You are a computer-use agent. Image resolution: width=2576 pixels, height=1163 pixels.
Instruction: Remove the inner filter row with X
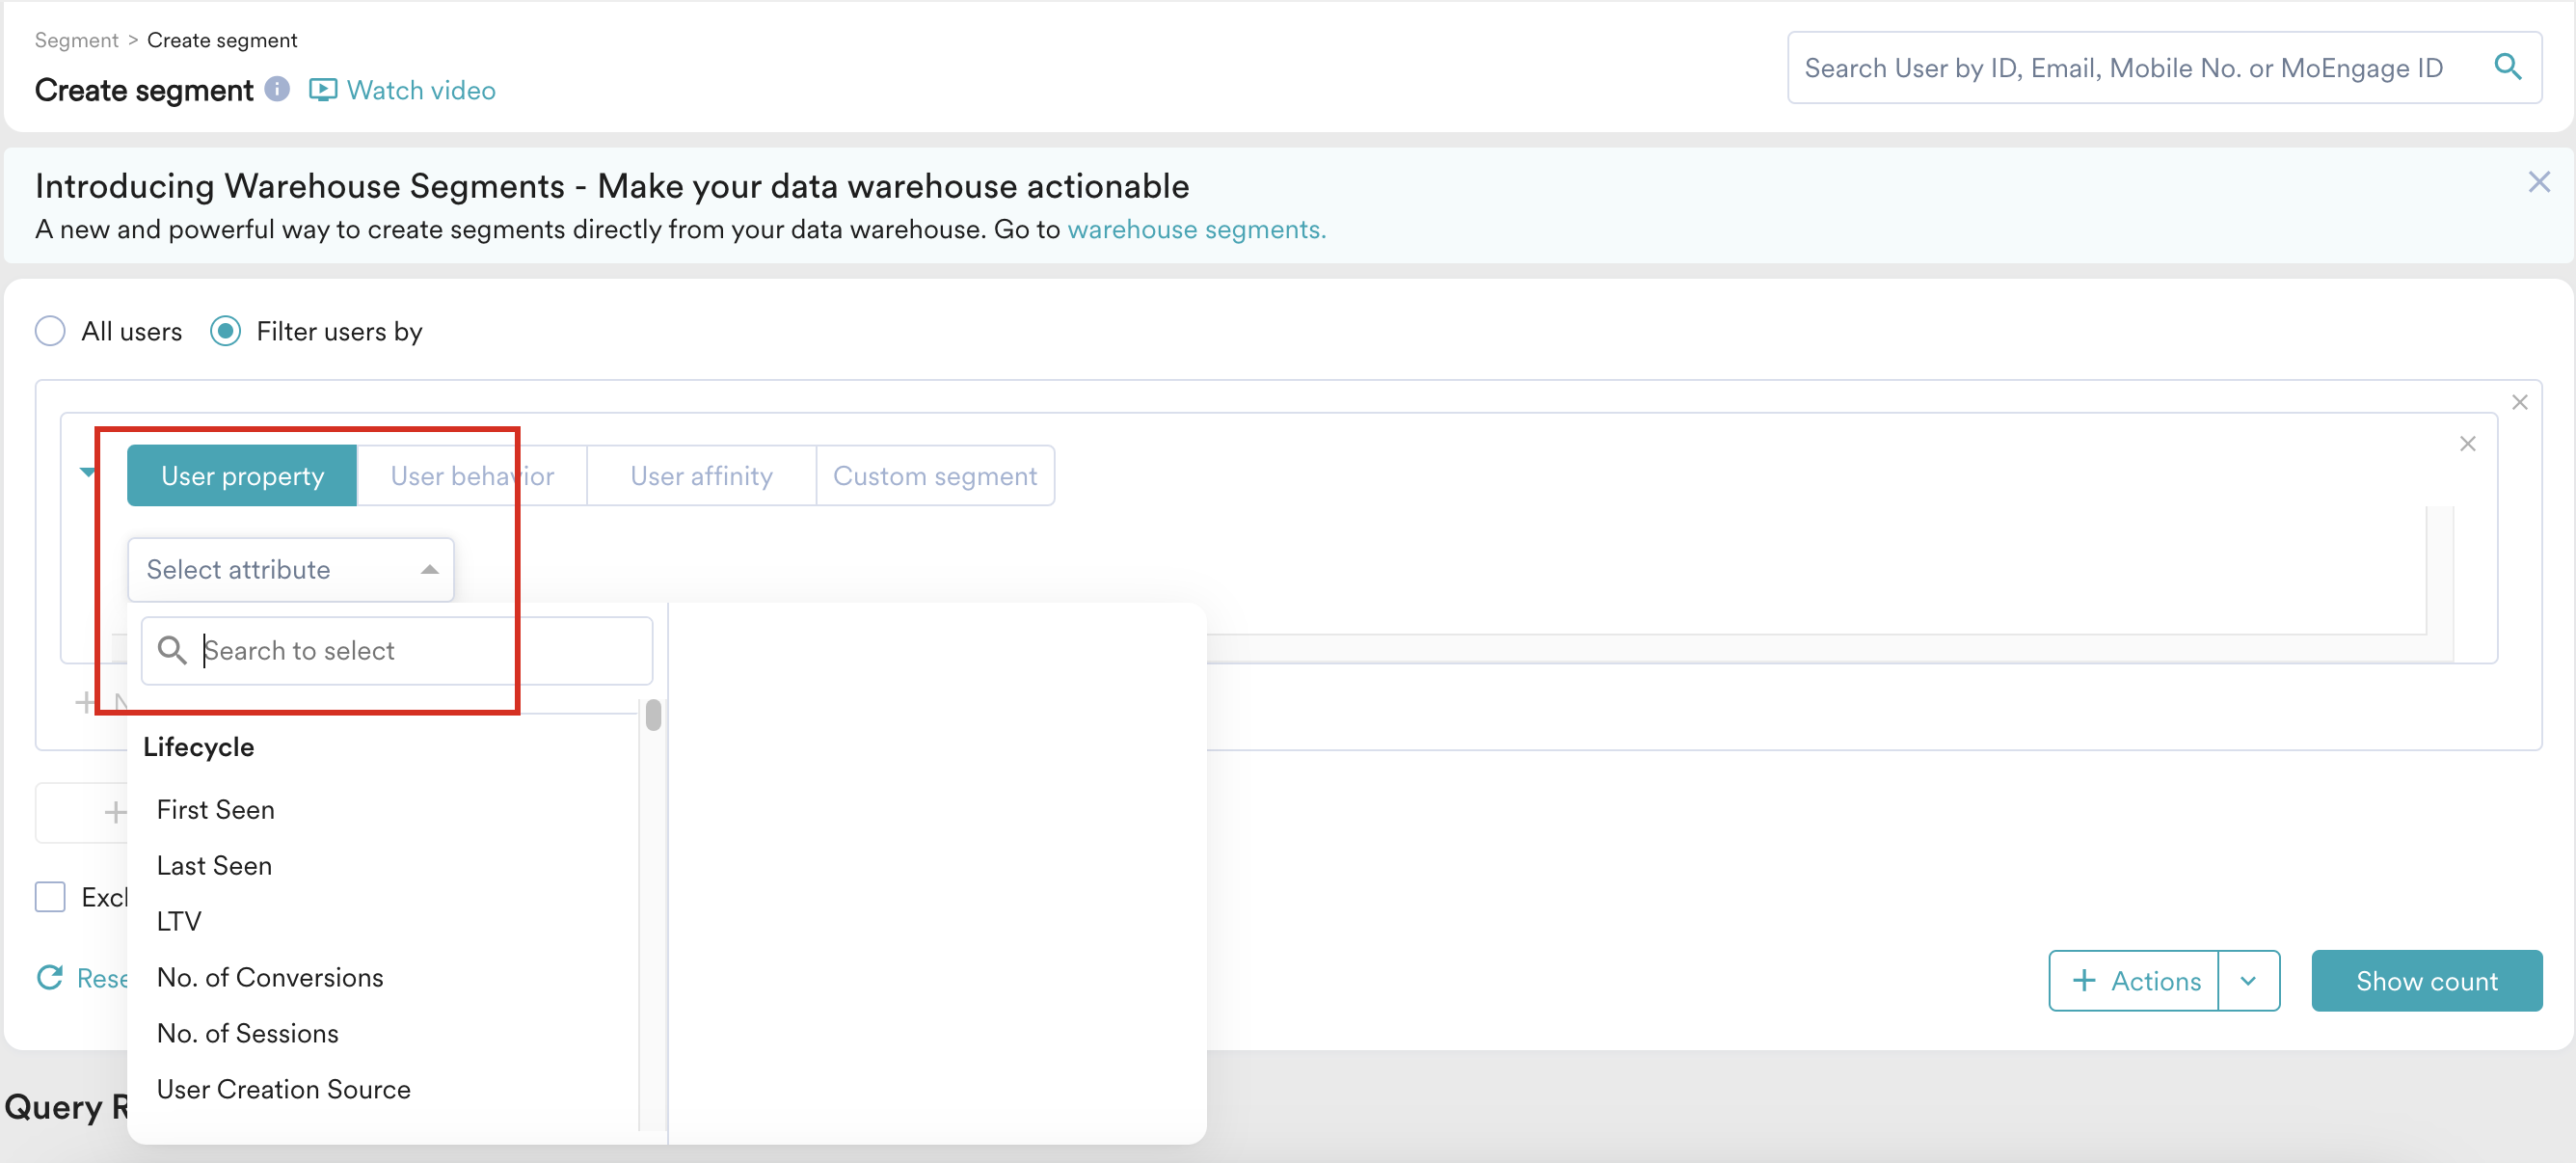coord(2467,444)
